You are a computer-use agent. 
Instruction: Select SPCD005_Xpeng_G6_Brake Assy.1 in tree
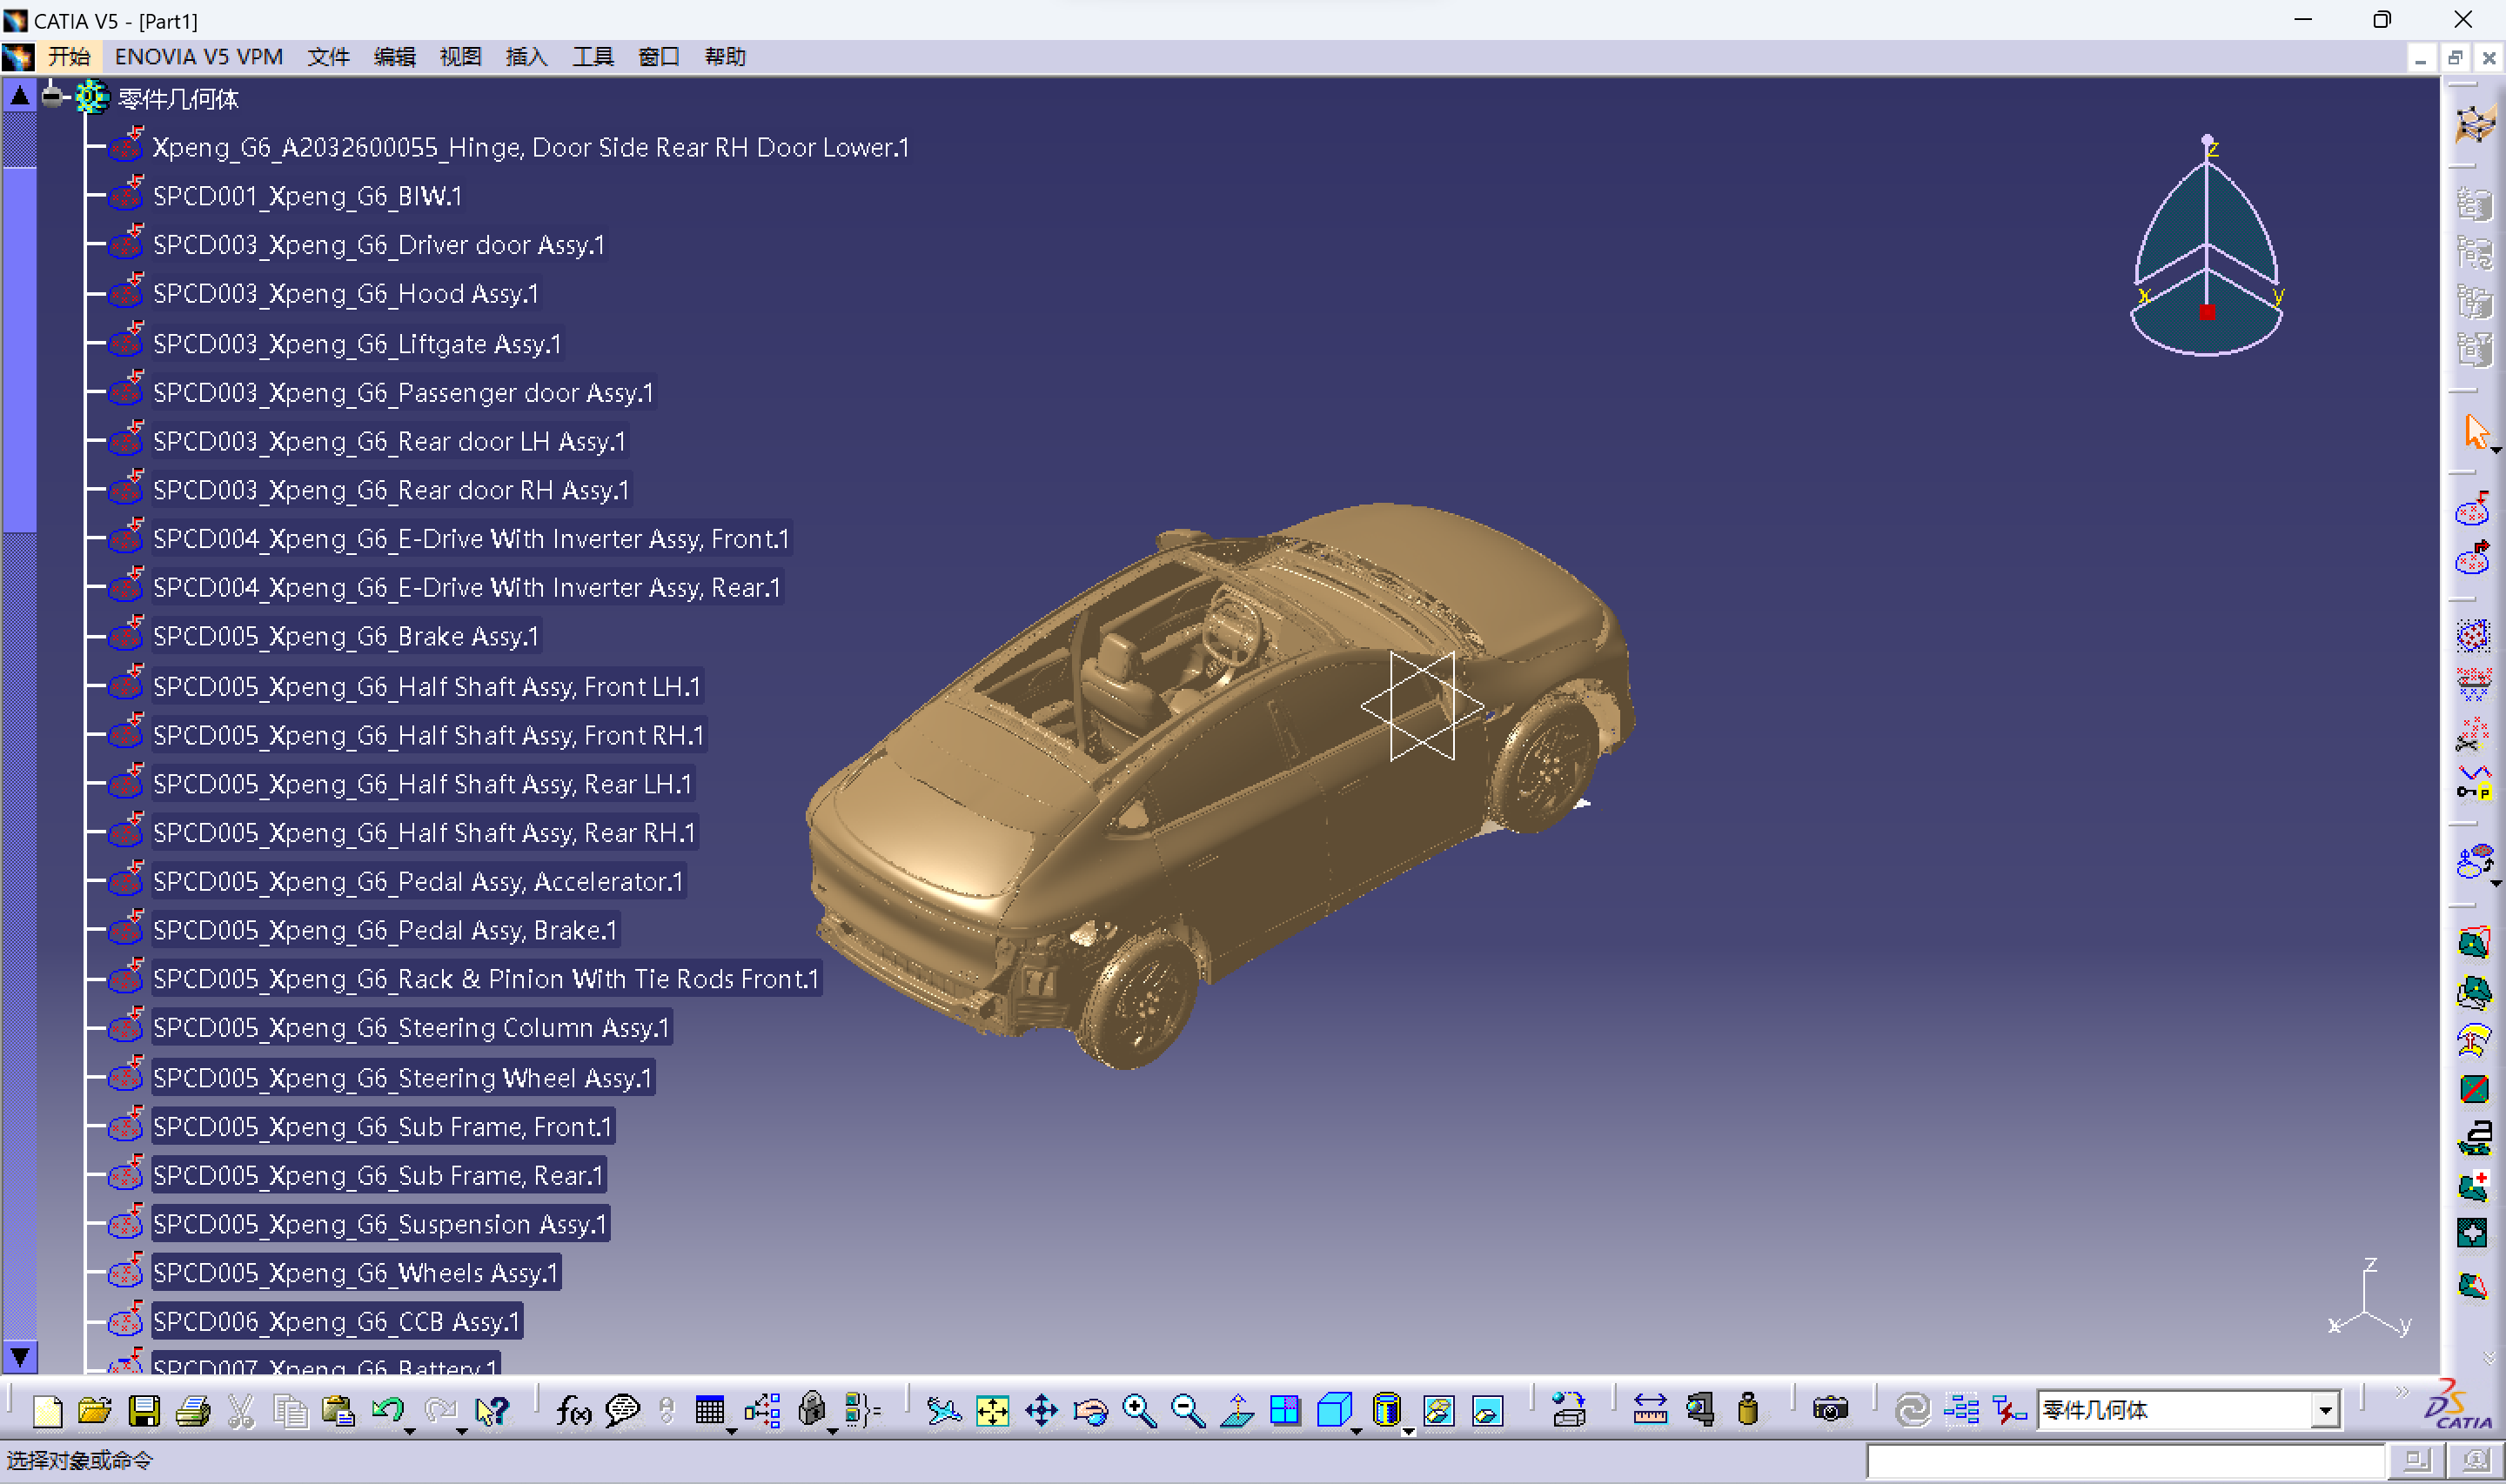coord(346,637)
